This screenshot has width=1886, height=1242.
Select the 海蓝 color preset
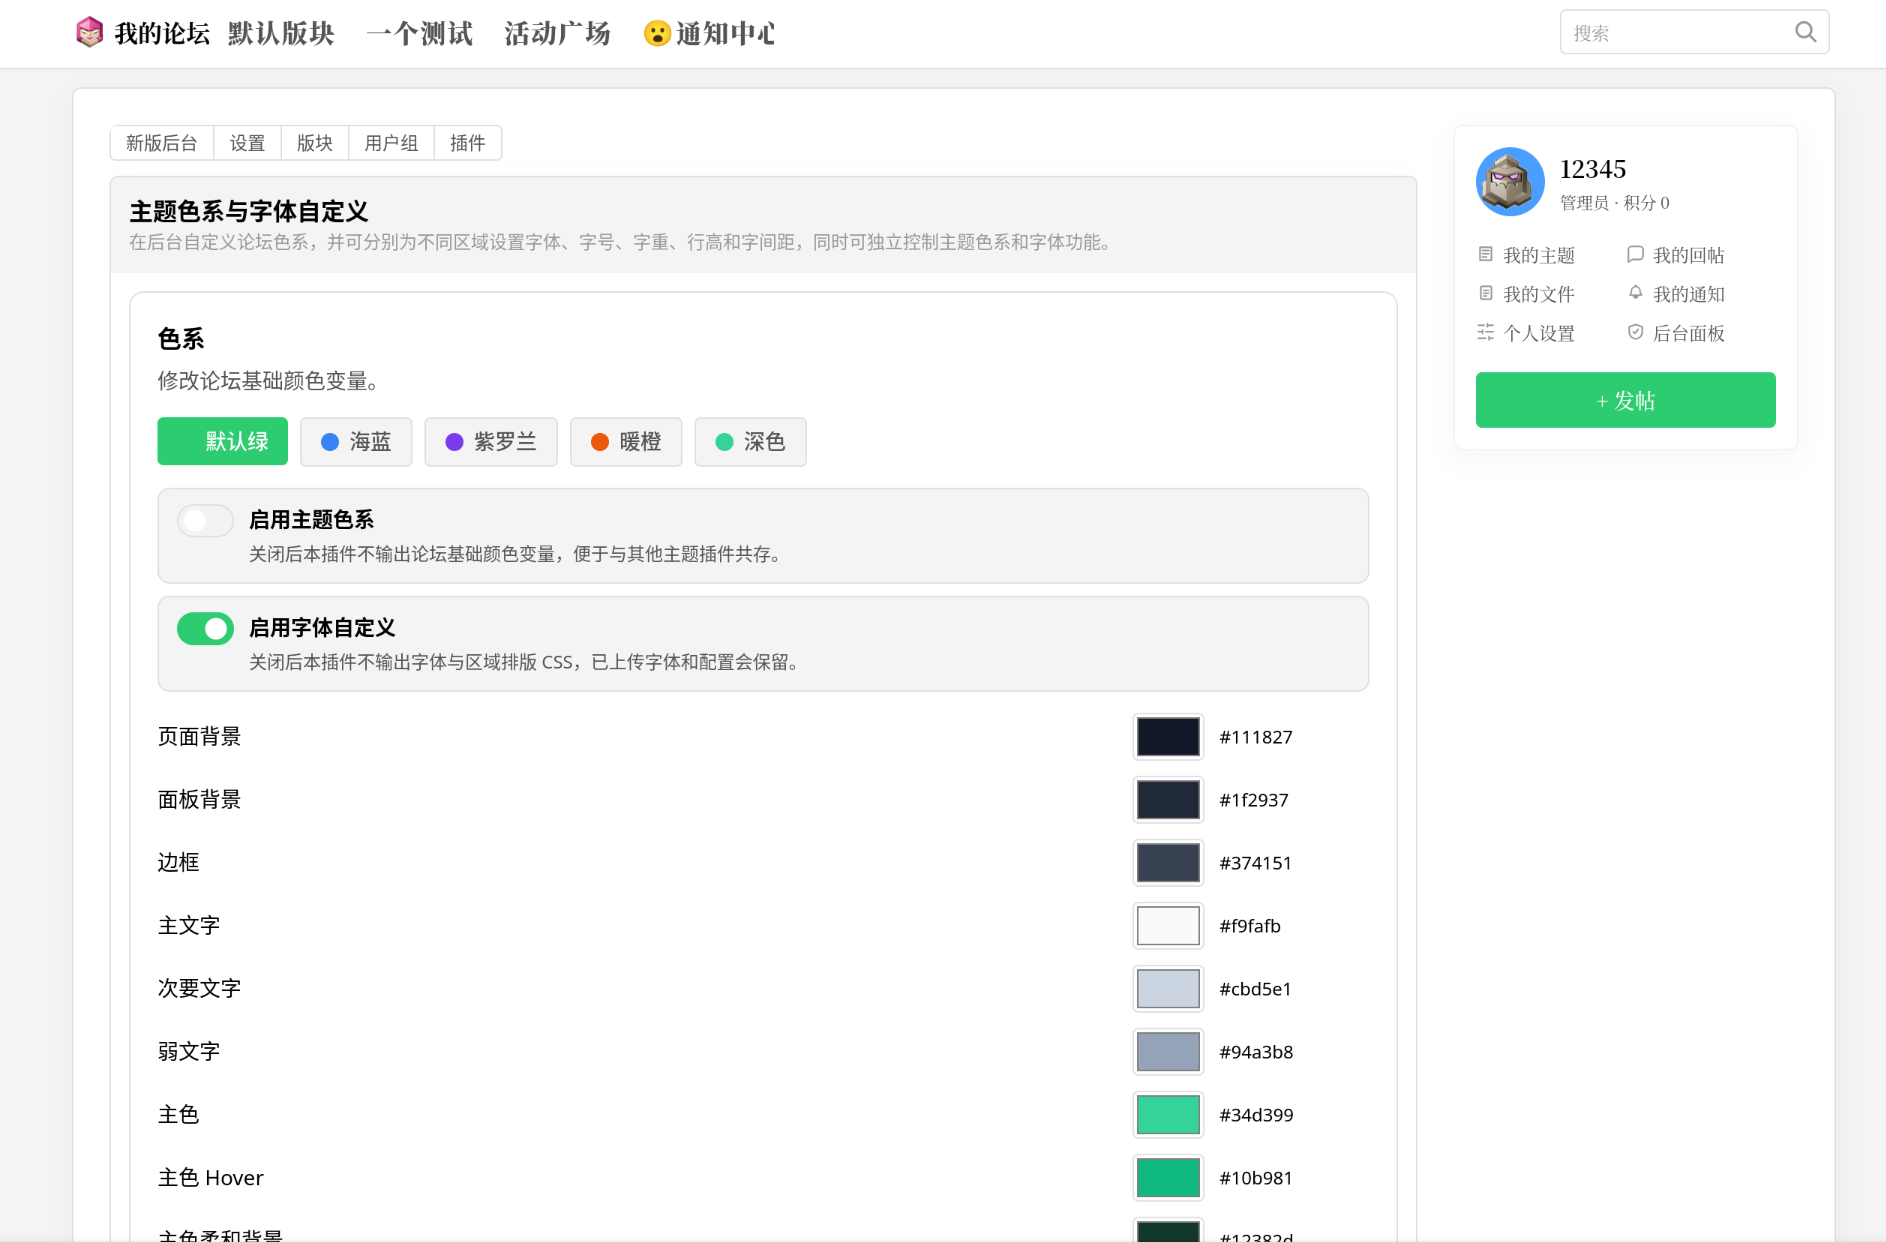(356, 441)
